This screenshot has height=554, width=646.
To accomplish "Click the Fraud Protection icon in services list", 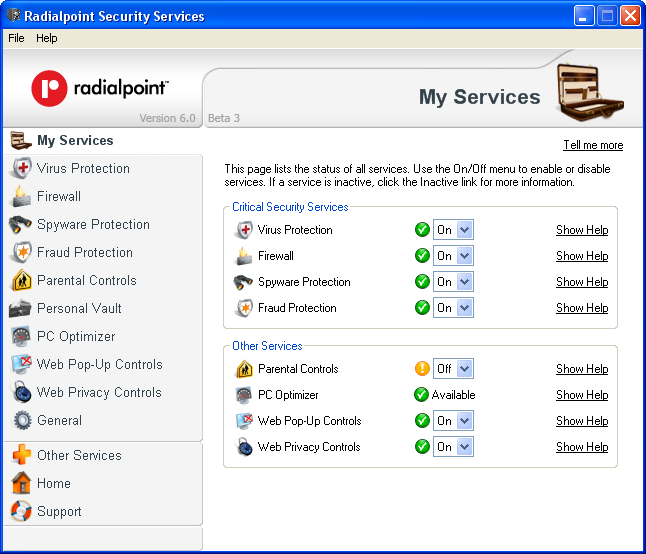I will 245,308.
